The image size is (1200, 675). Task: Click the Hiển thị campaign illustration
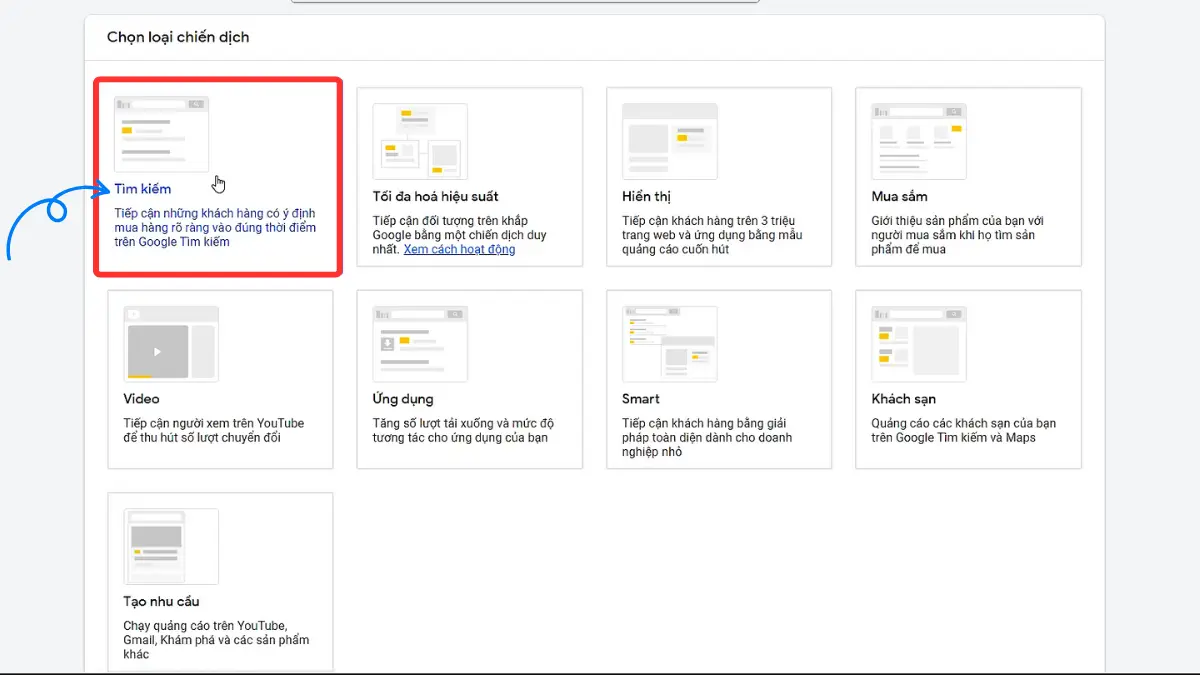point(669,141)
